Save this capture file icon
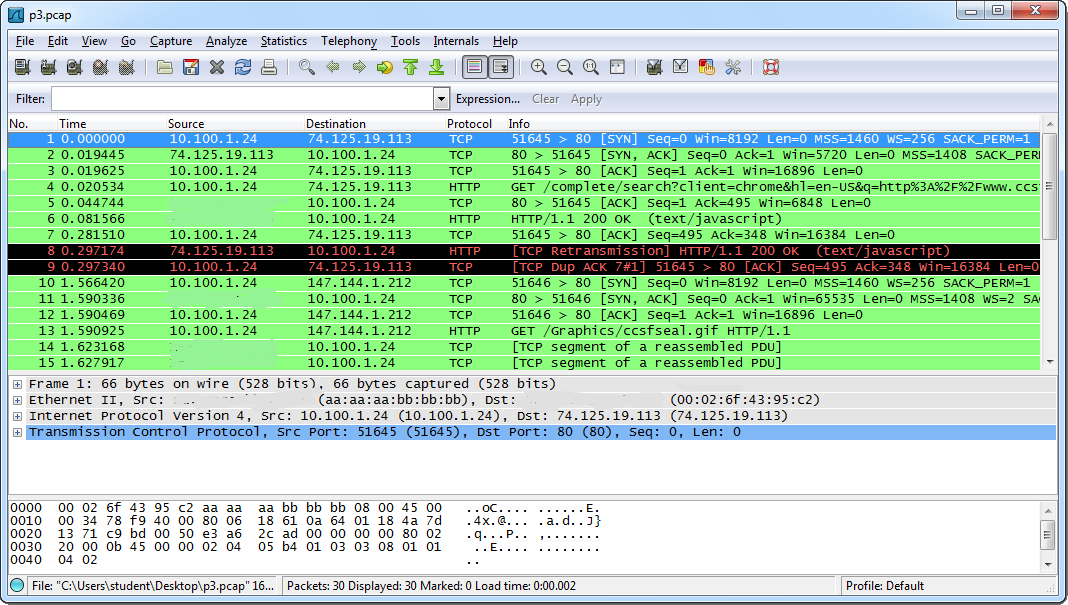 (x=191, y=67)
